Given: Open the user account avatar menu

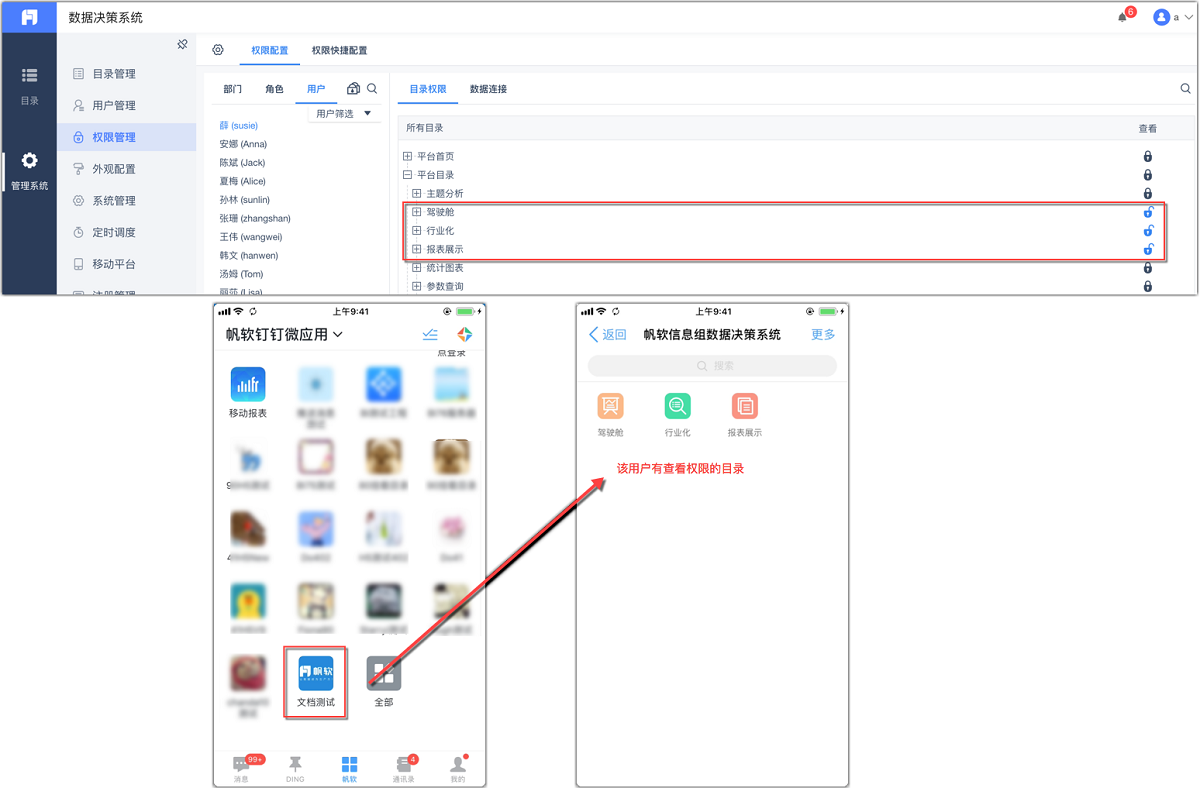Looking at the screenshot, I should click(x=1161, y=18).
